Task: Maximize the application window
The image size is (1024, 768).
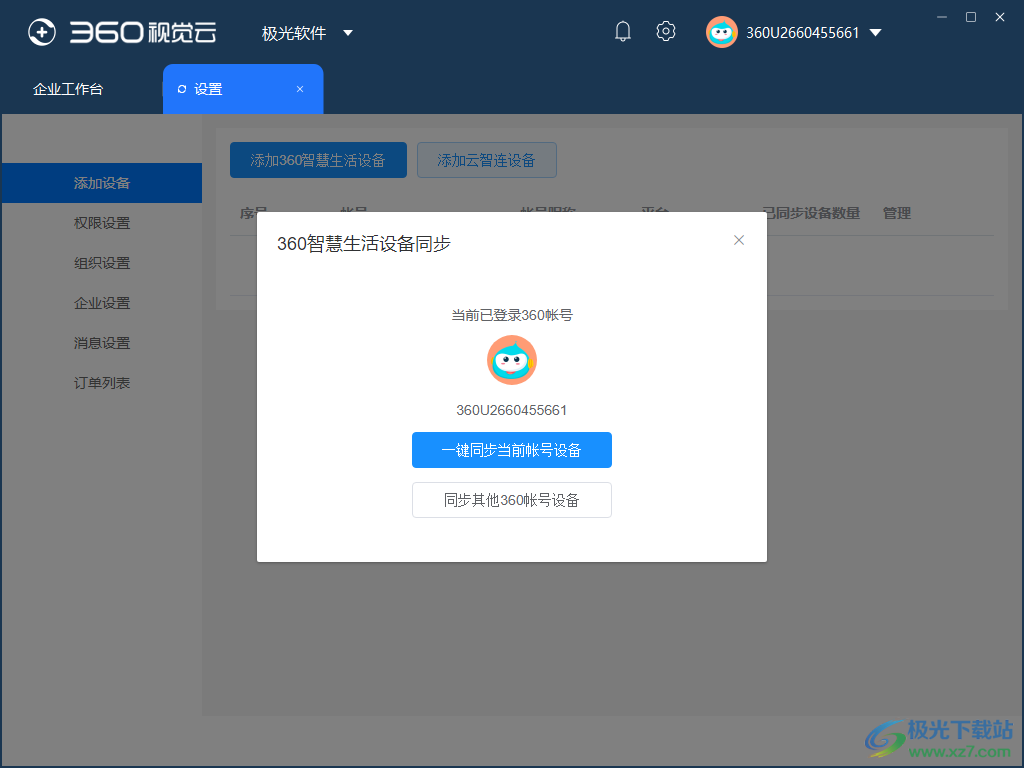Action: pyautogui.click(x=971, y=17)
